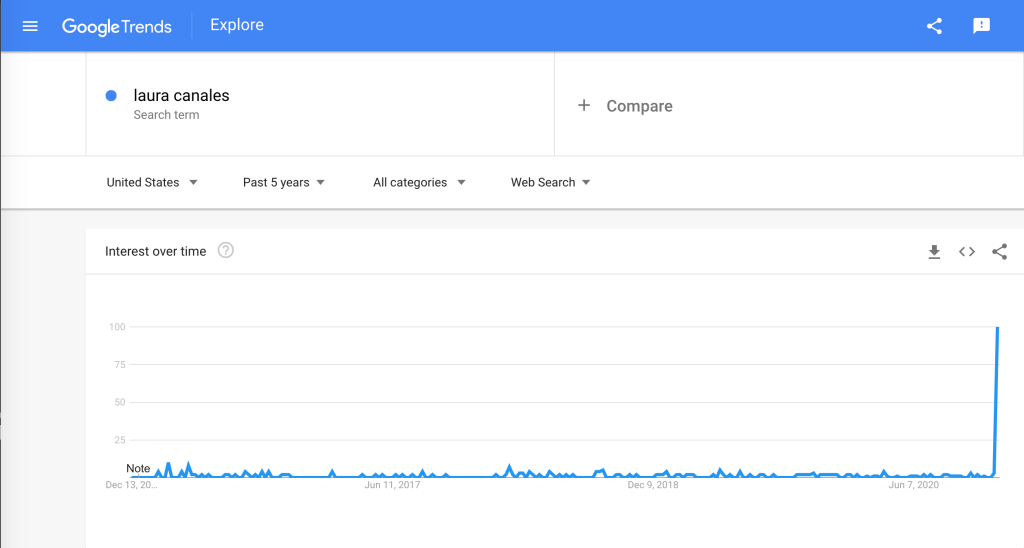Click the blue dot beside laura canales

click(111, 96)
